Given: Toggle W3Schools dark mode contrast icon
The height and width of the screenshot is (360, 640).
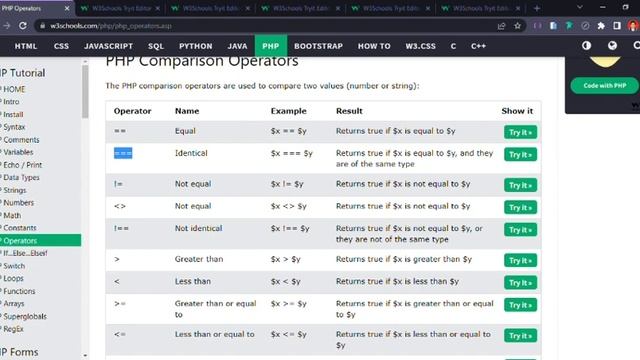Looking at the screenshot, I should [587, 46].
